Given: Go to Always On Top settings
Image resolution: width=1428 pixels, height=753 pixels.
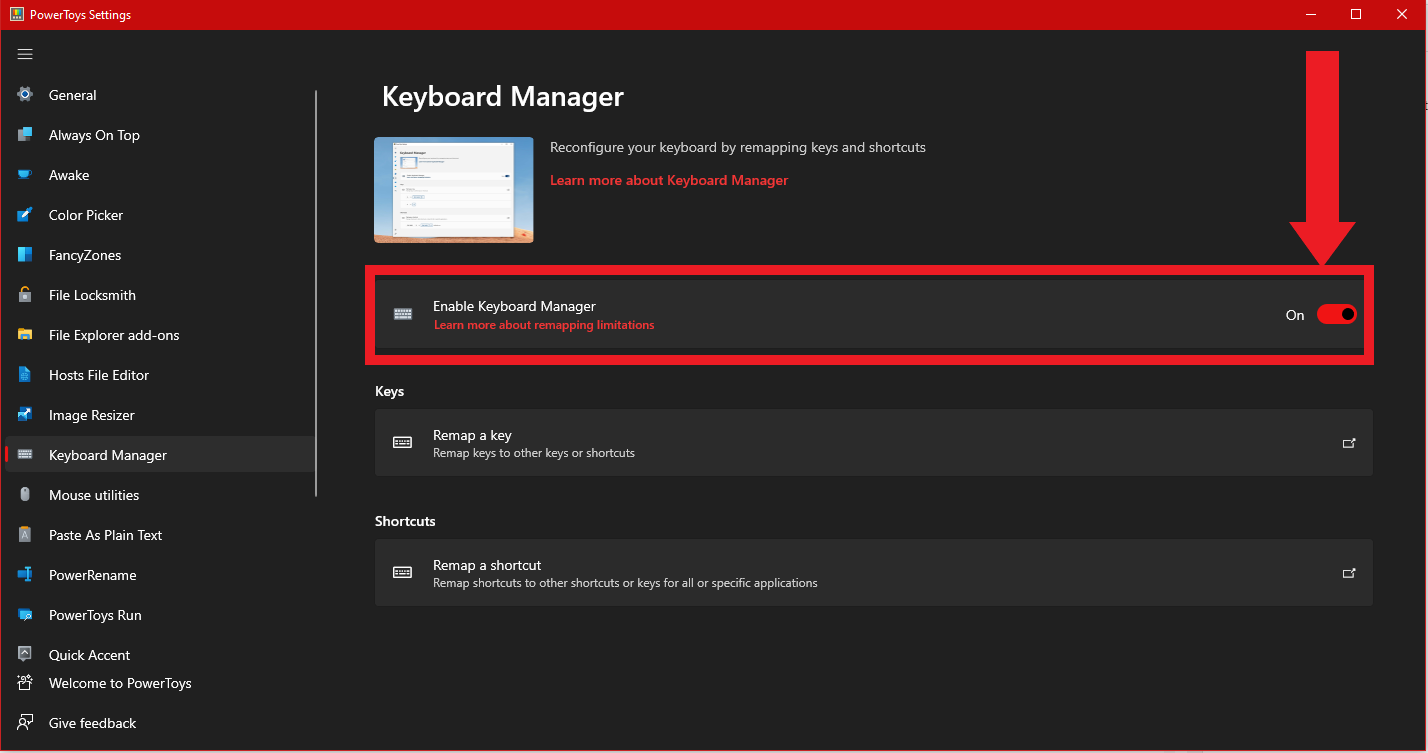Looking at the screenshot, I should 160,135.
